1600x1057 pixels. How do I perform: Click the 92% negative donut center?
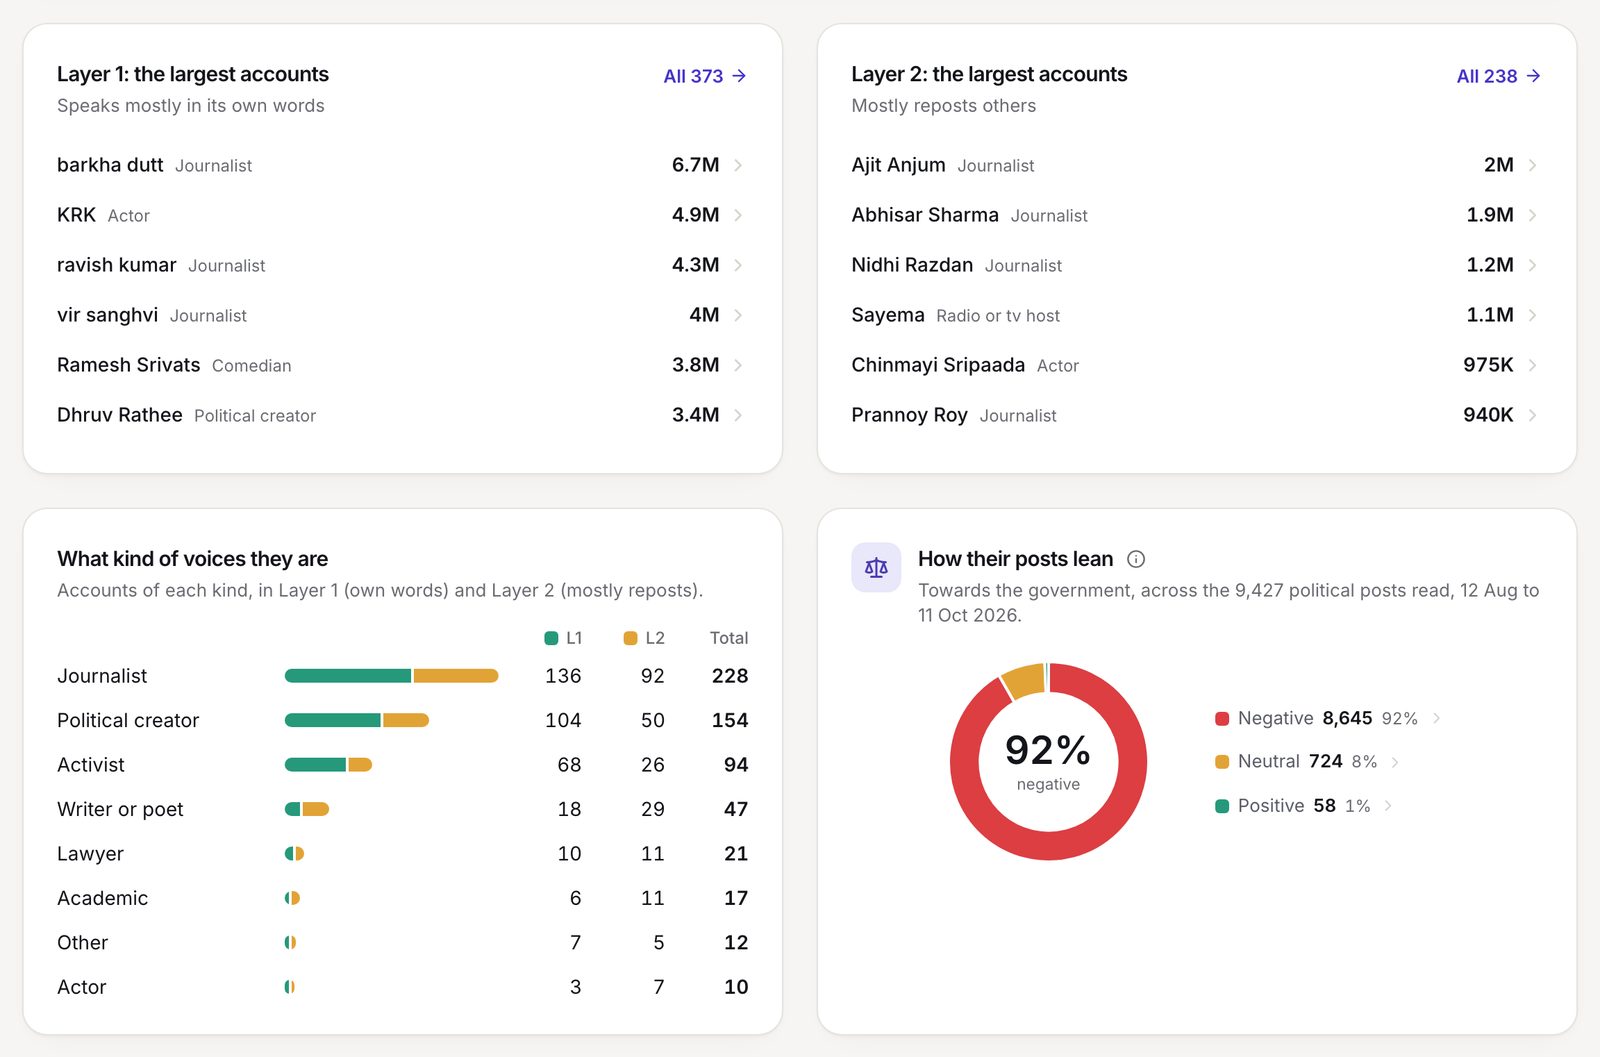click(1048, 761)
